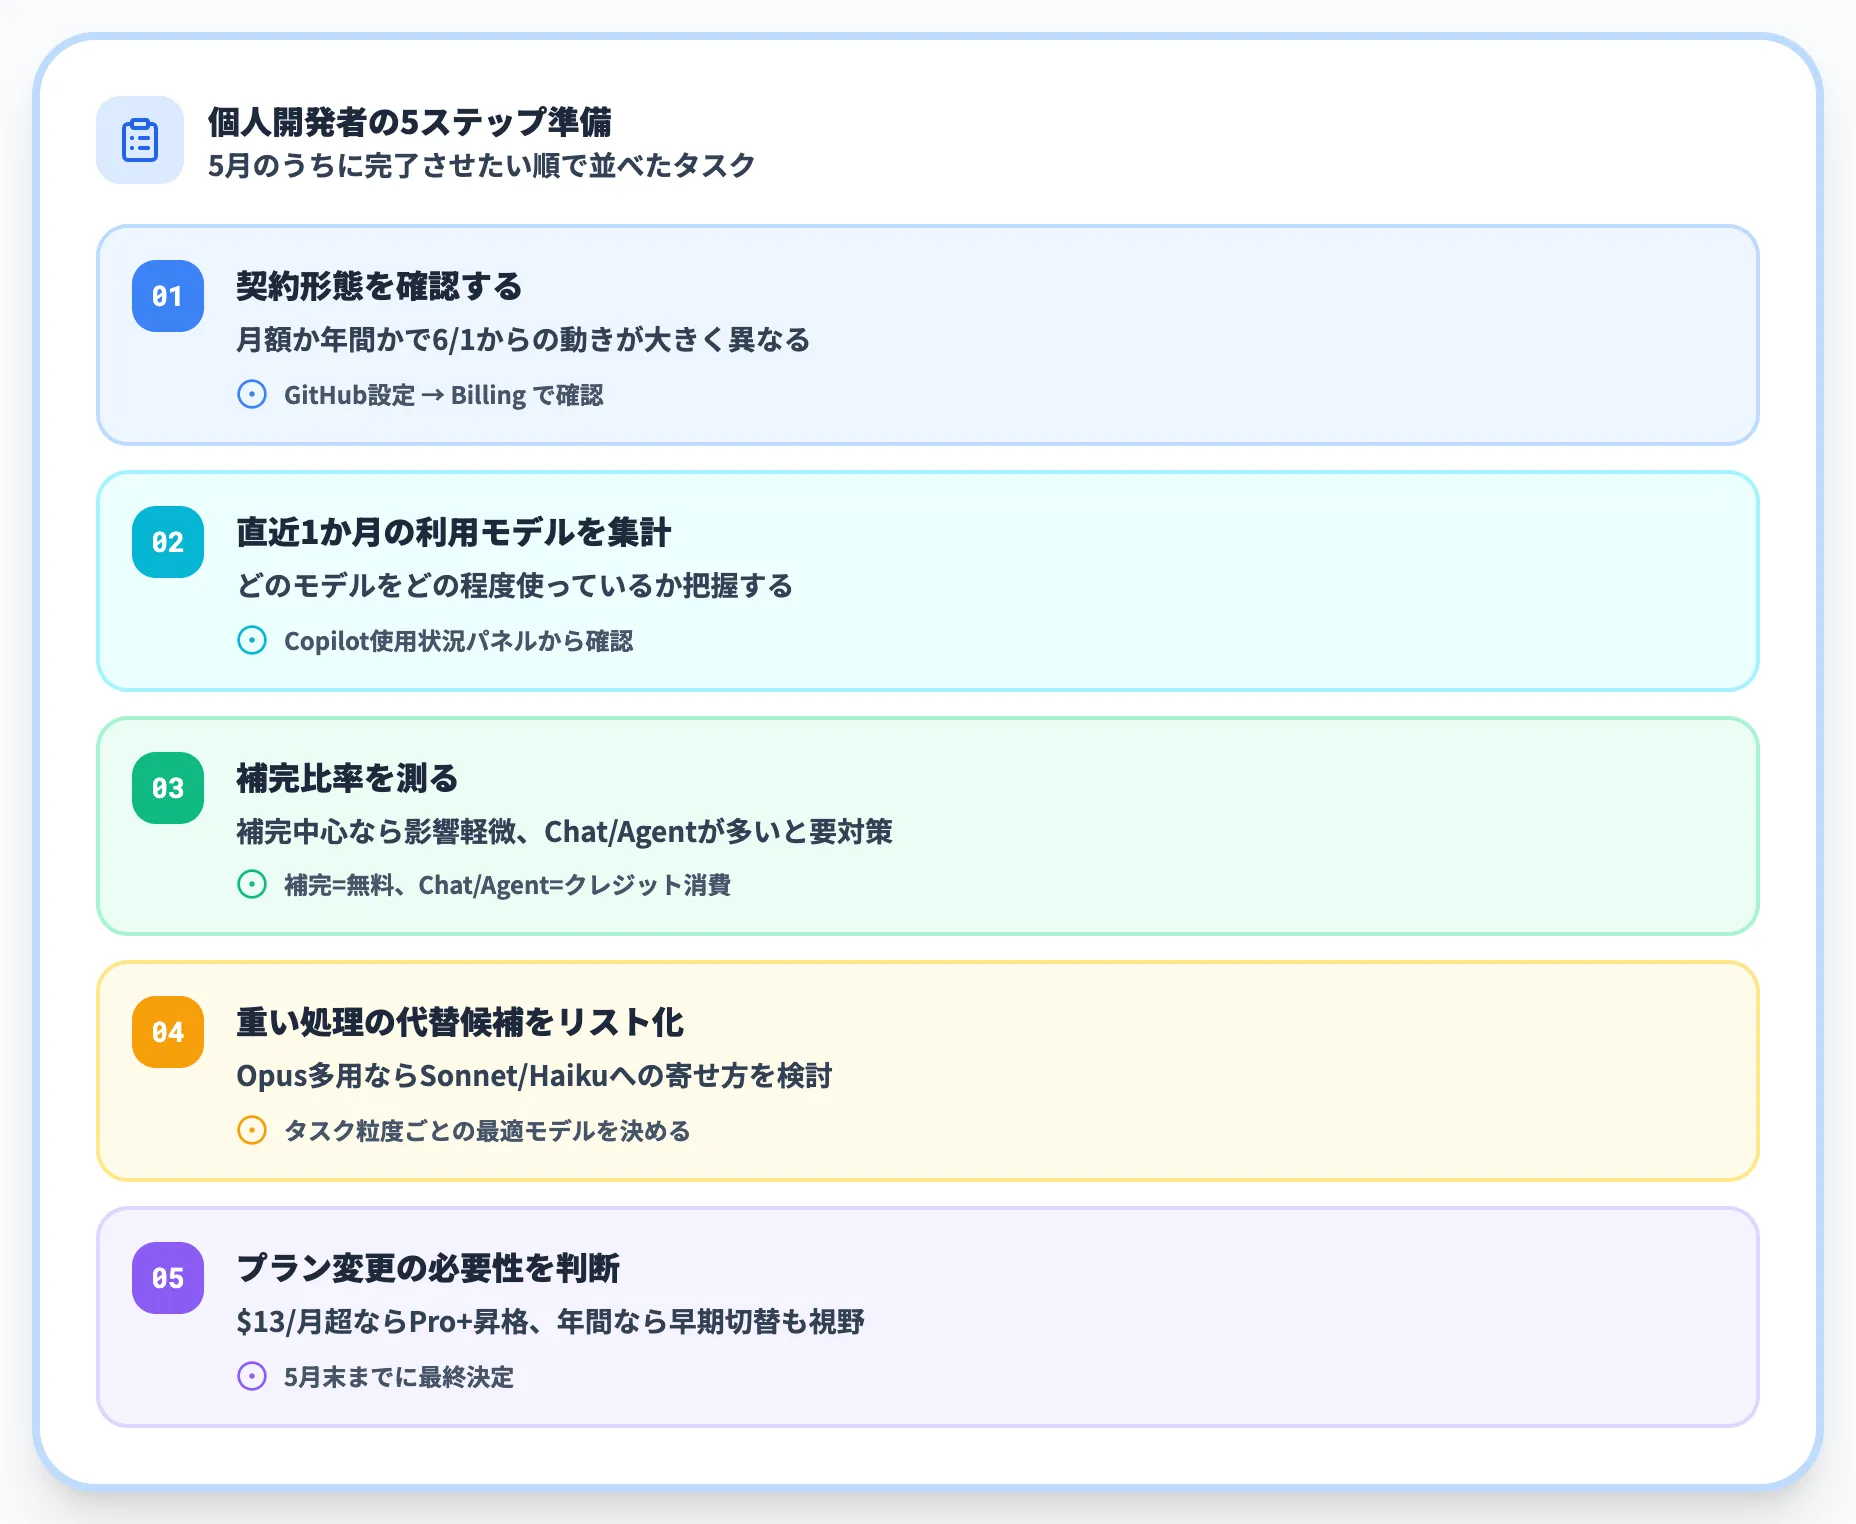Select the orange 04 number badge
Screen dimensions: 1856x1524
[x=167, y=1033]
